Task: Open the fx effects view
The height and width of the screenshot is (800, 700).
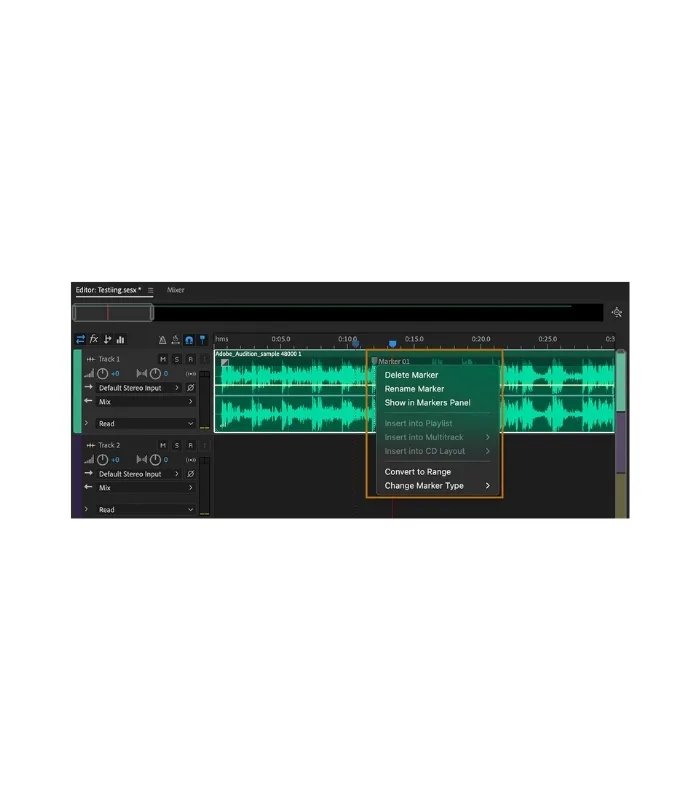Action: [94, 340]
